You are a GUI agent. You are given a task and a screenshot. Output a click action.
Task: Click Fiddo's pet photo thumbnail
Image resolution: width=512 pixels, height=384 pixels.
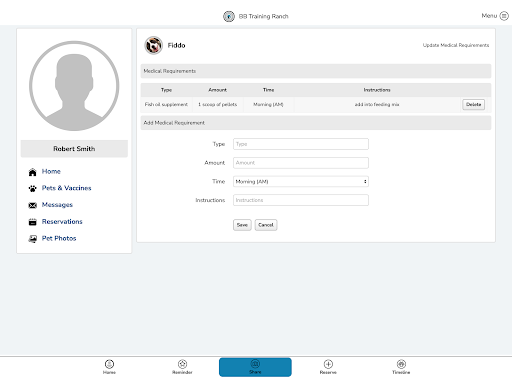pyautogui.click(x=153, y=45)
